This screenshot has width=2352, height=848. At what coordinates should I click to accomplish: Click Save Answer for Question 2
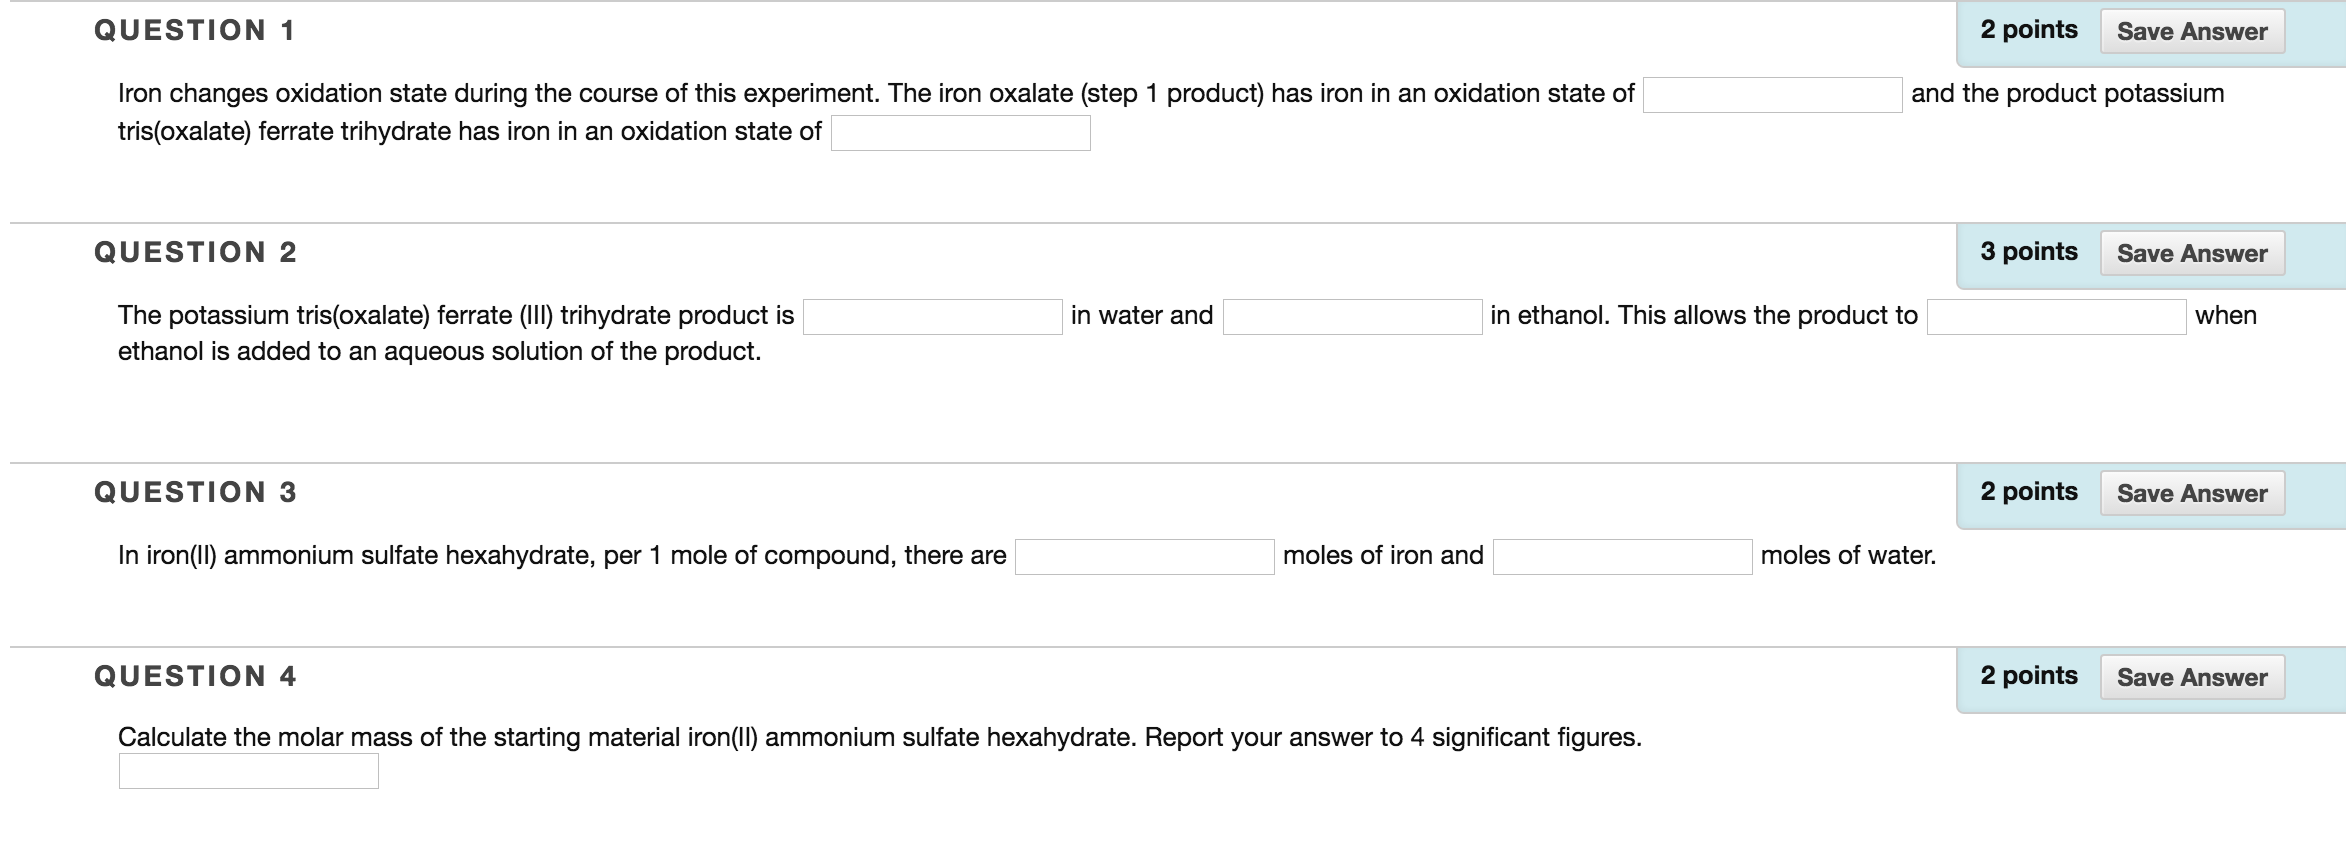pyautogui.click(x=2192, y=253)
